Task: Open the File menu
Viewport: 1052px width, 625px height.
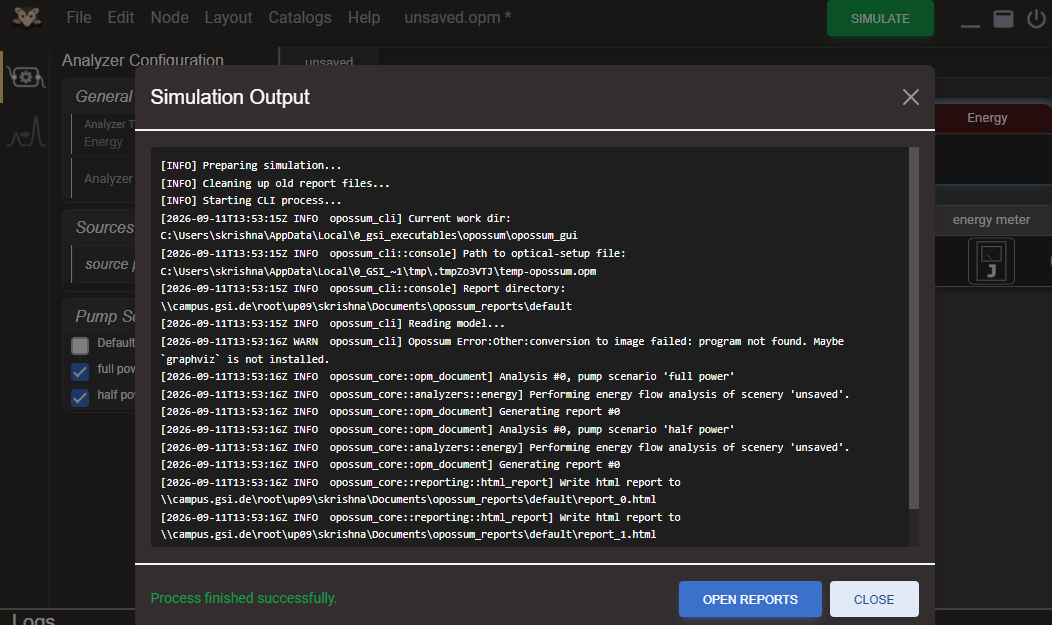Action: click(x=78, y=17)
